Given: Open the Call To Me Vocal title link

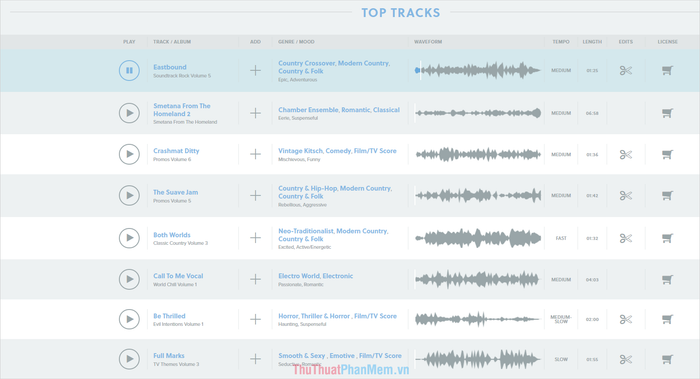Looking at the screenshot, I should coord(178,276).
